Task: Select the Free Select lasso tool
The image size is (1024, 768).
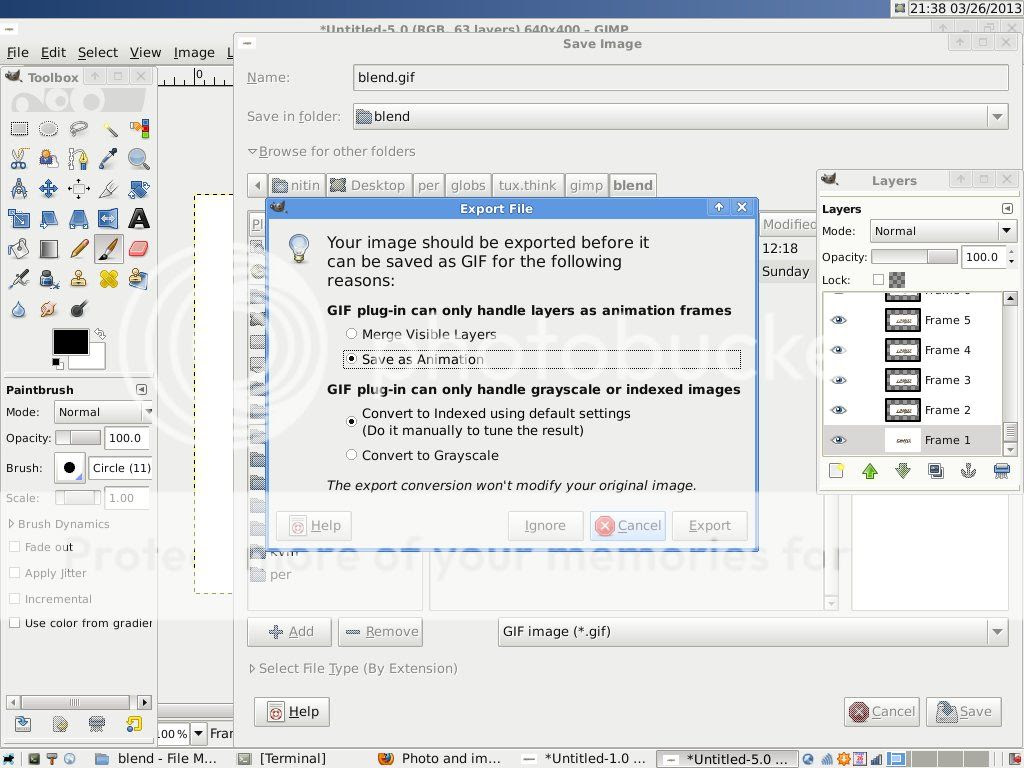Action: click(x=78, y=129)
